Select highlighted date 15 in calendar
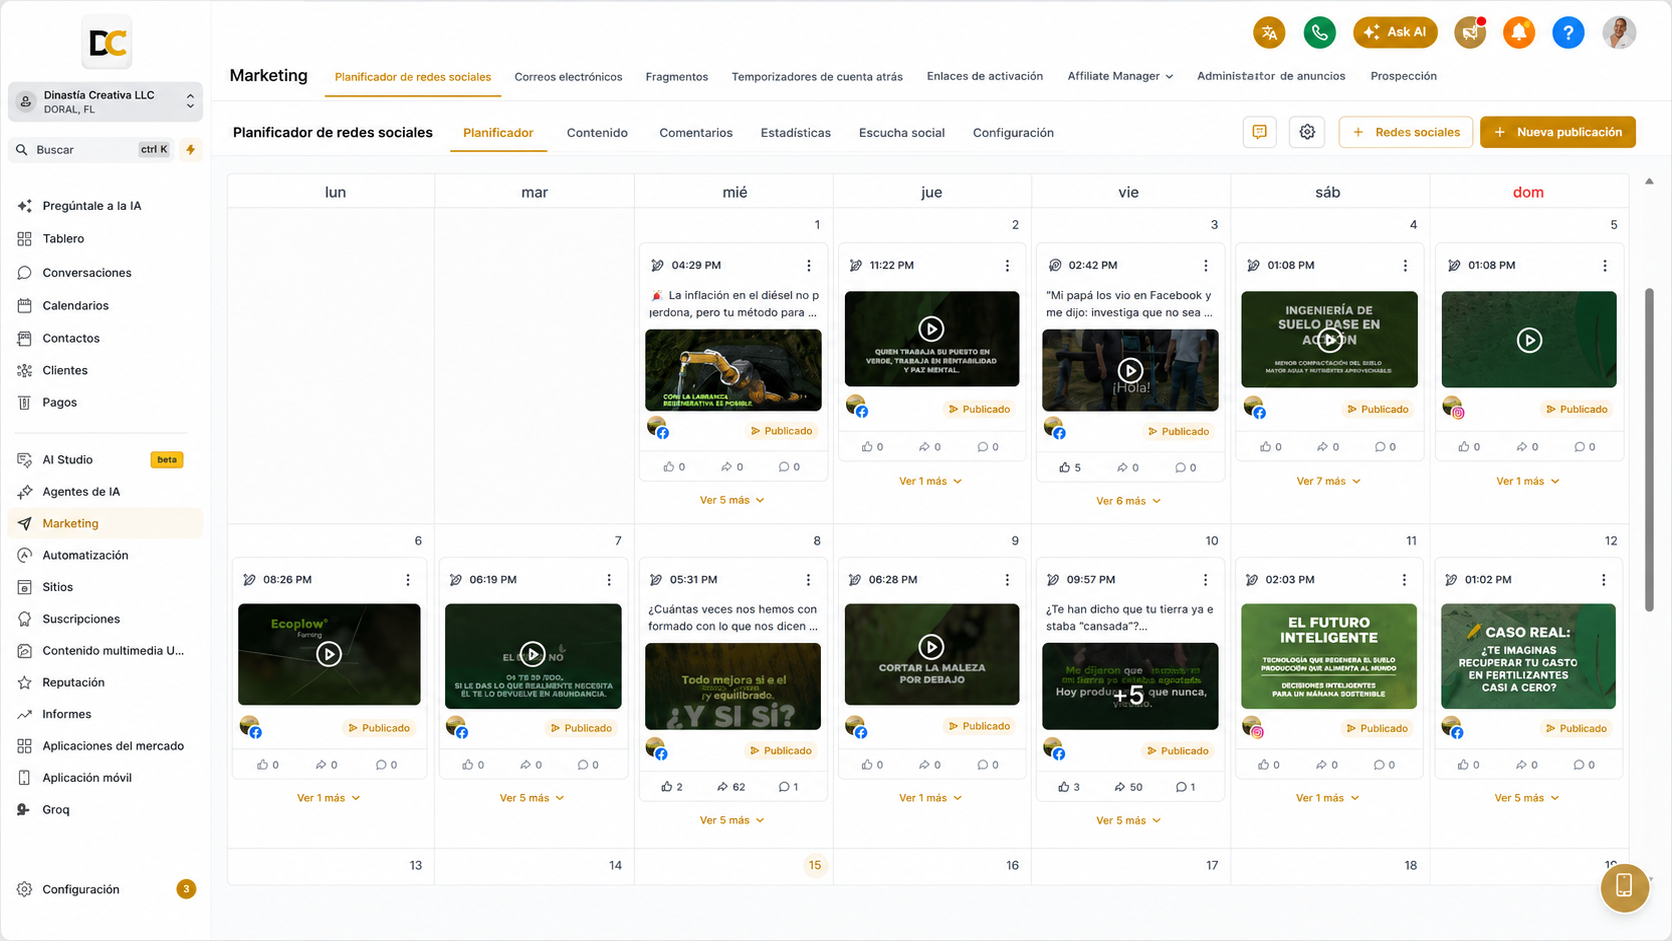 [x=815, y=865]
